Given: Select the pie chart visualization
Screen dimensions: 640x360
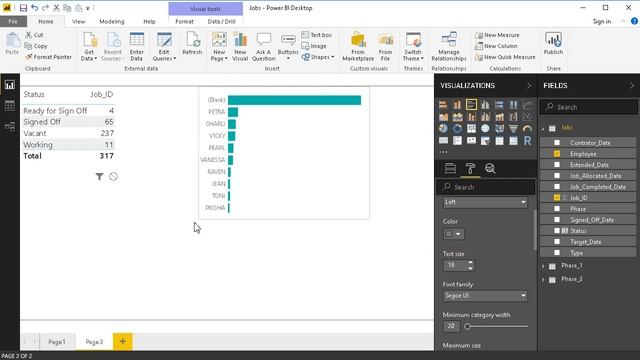Looking at the screenshot, I should click(443, 129).
